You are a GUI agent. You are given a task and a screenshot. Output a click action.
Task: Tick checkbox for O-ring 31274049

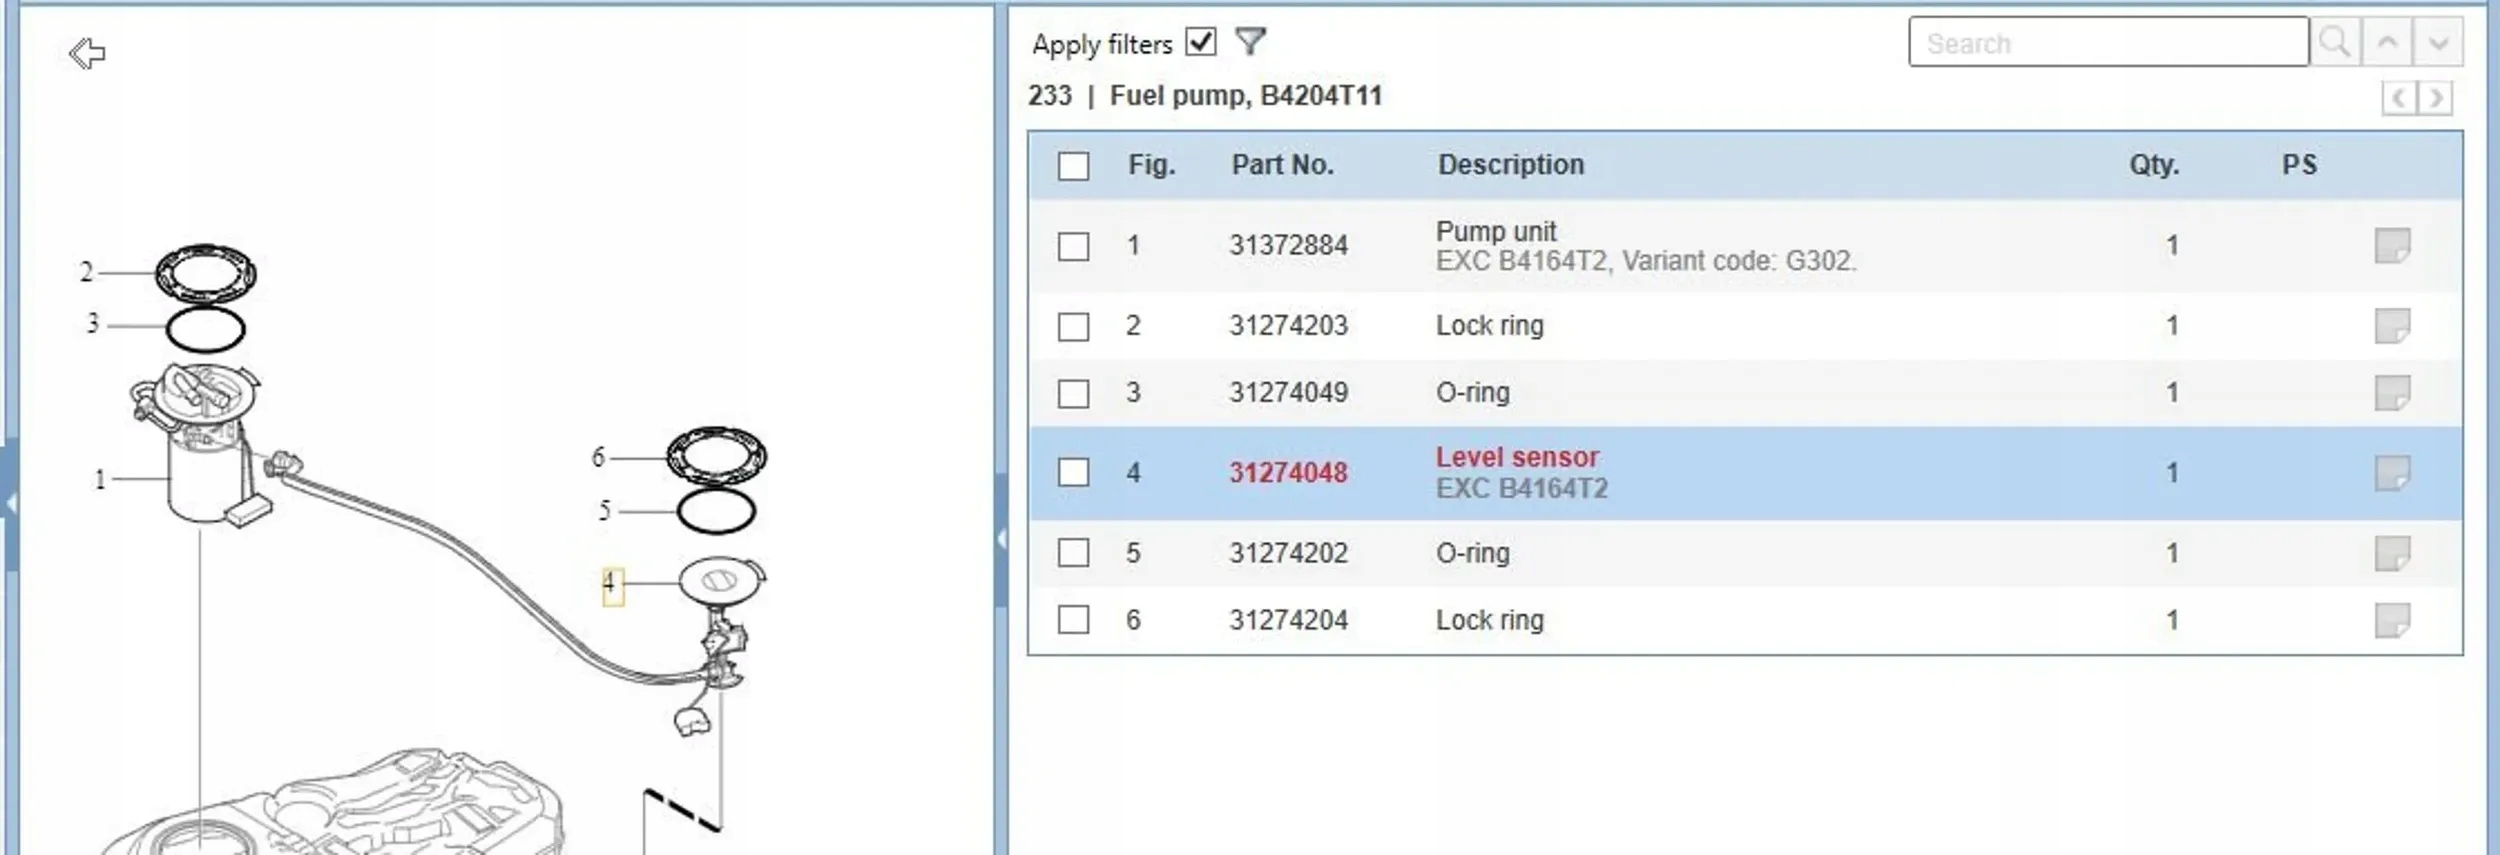[x=1073, y=393]
